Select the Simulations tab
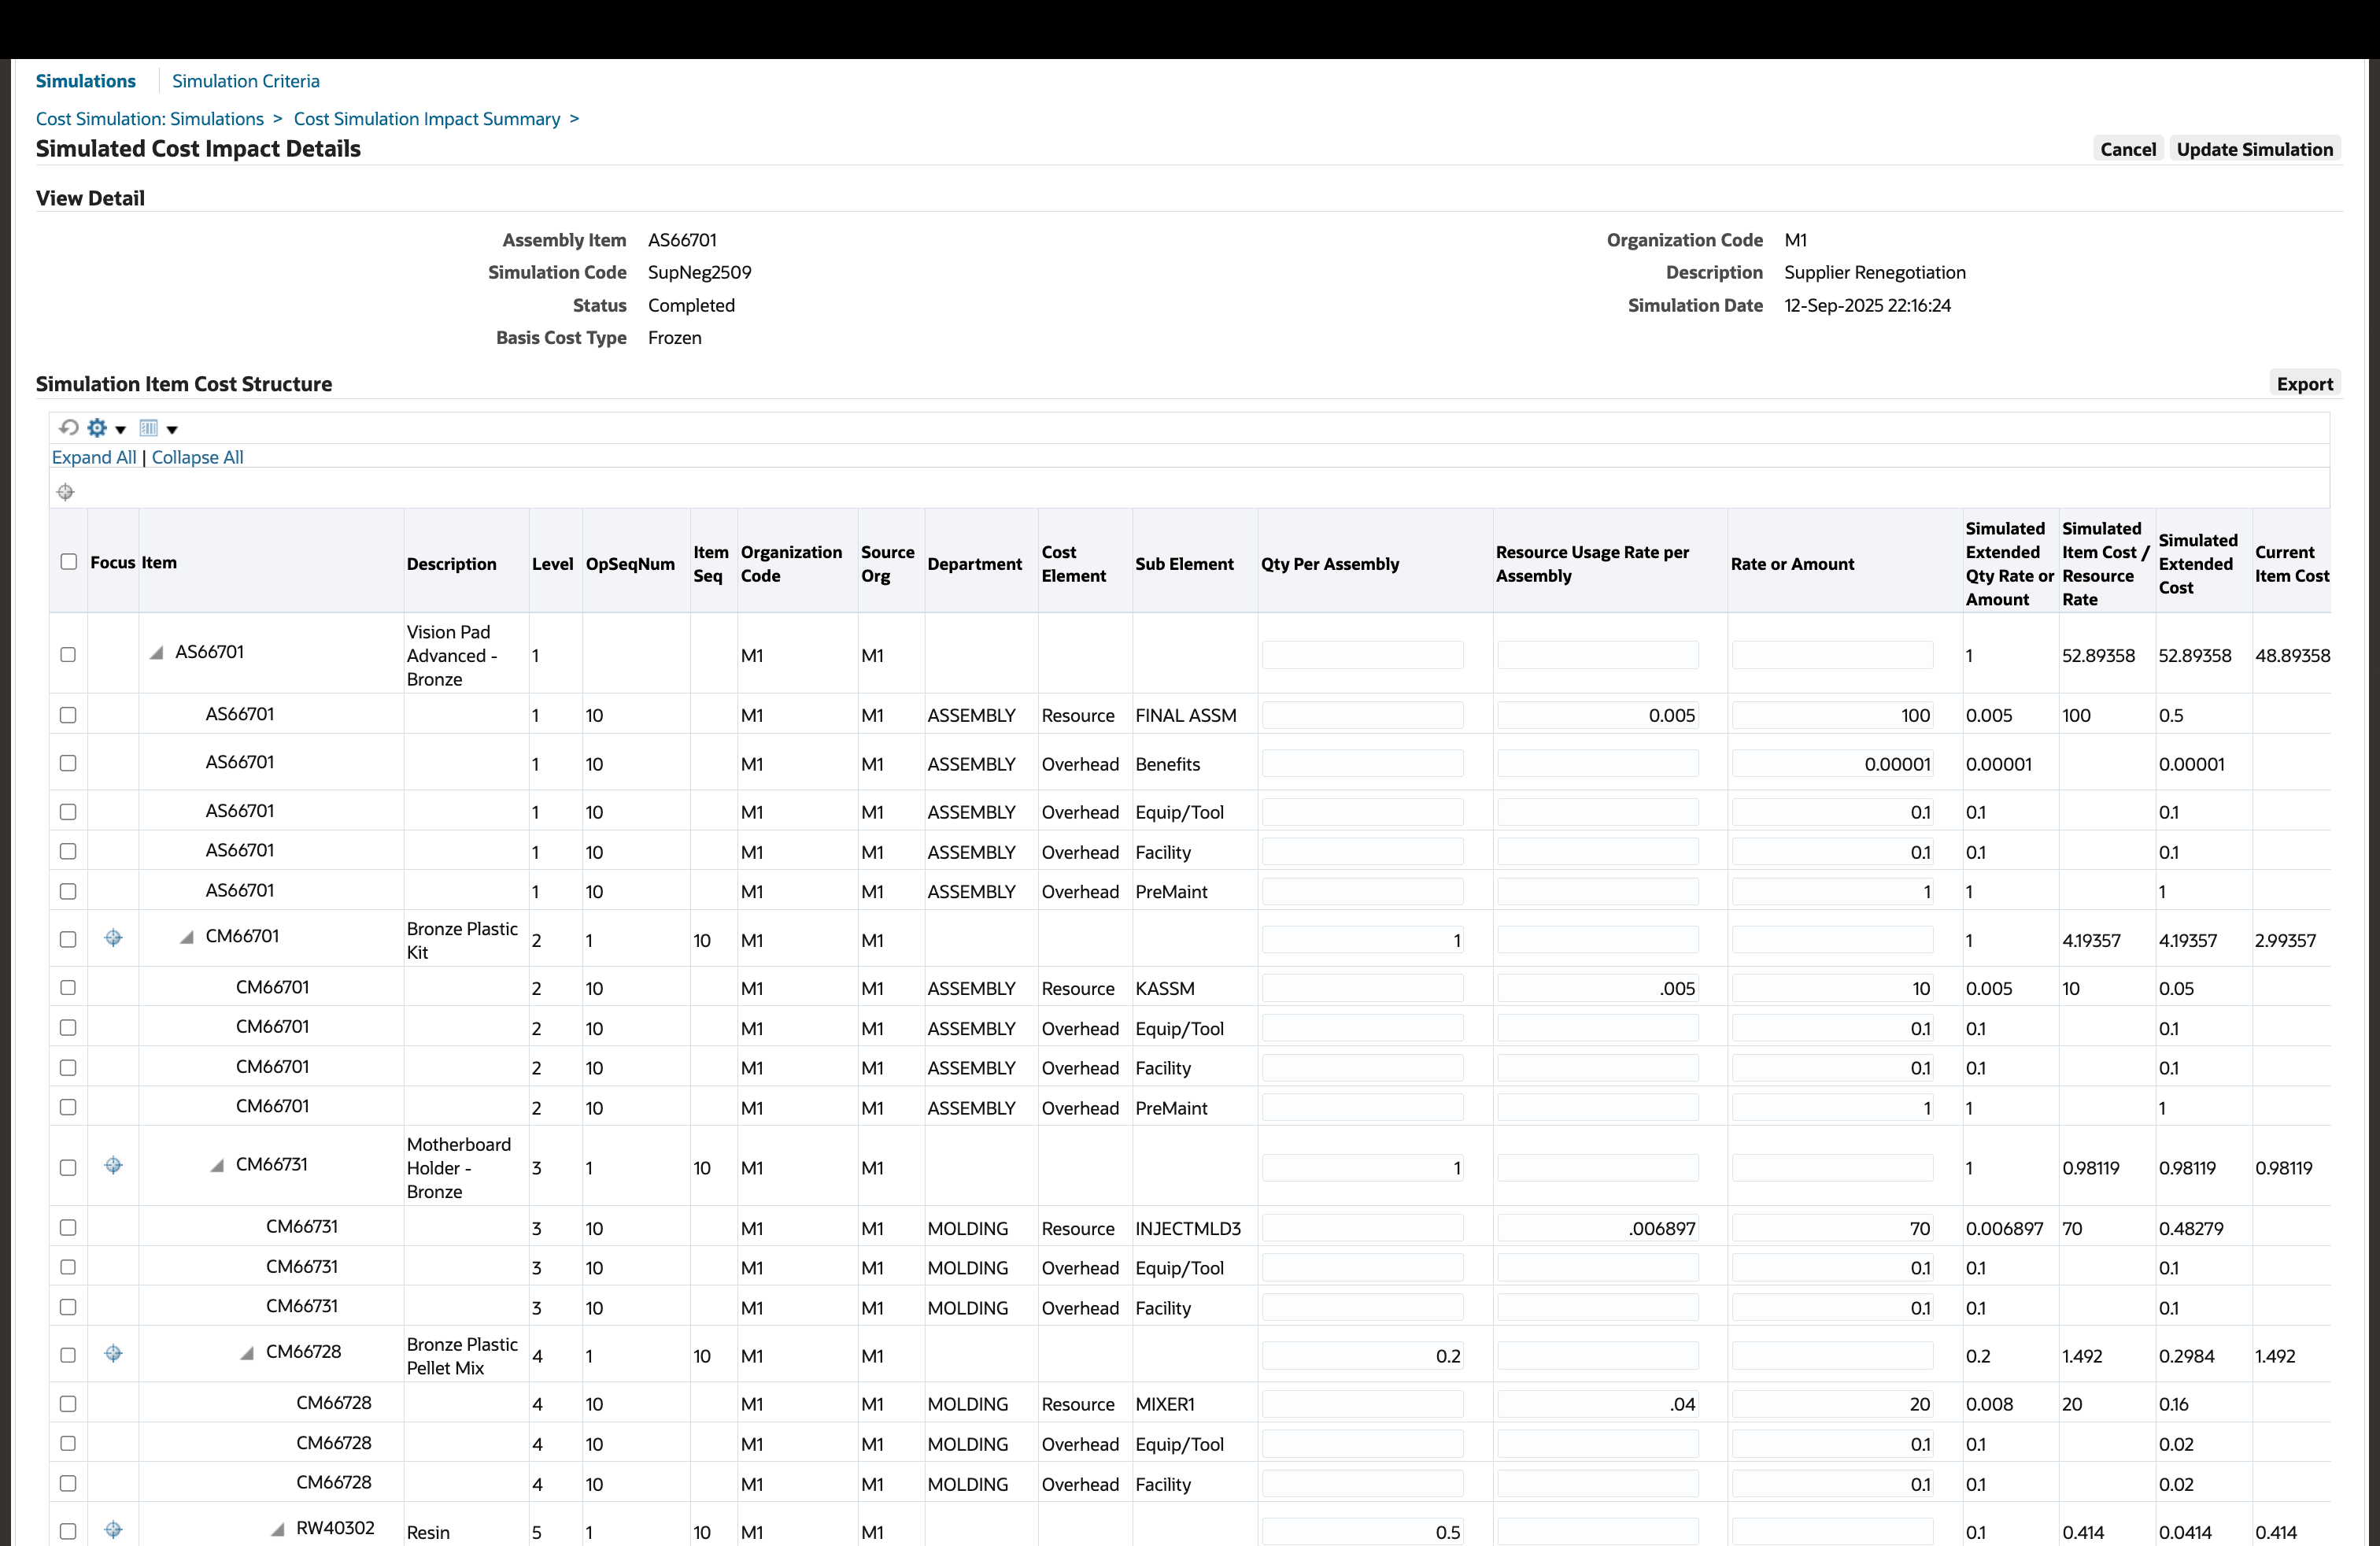The width and height of the screenshot is (2380, 1546). (86, 80)
